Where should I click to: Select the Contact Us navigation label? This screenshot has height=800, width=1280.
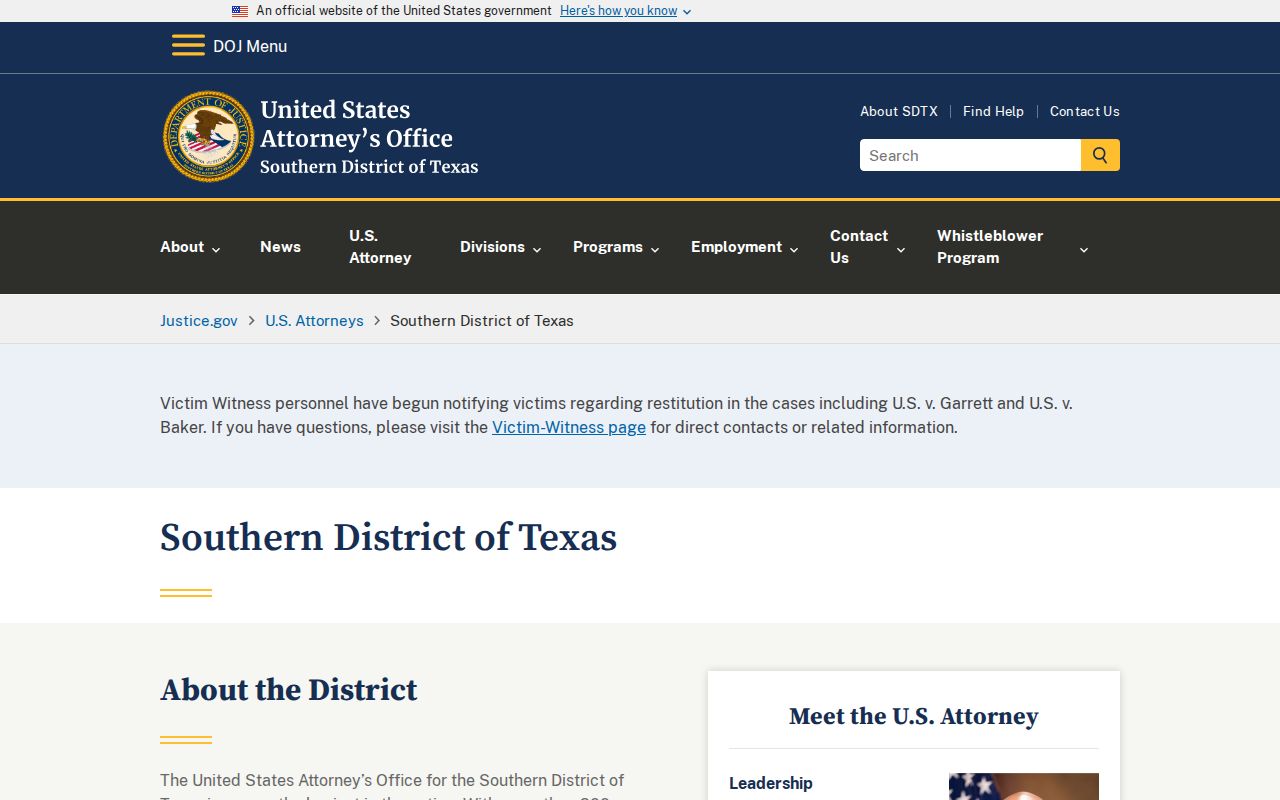pyautogui.click(x=859, y=247)
